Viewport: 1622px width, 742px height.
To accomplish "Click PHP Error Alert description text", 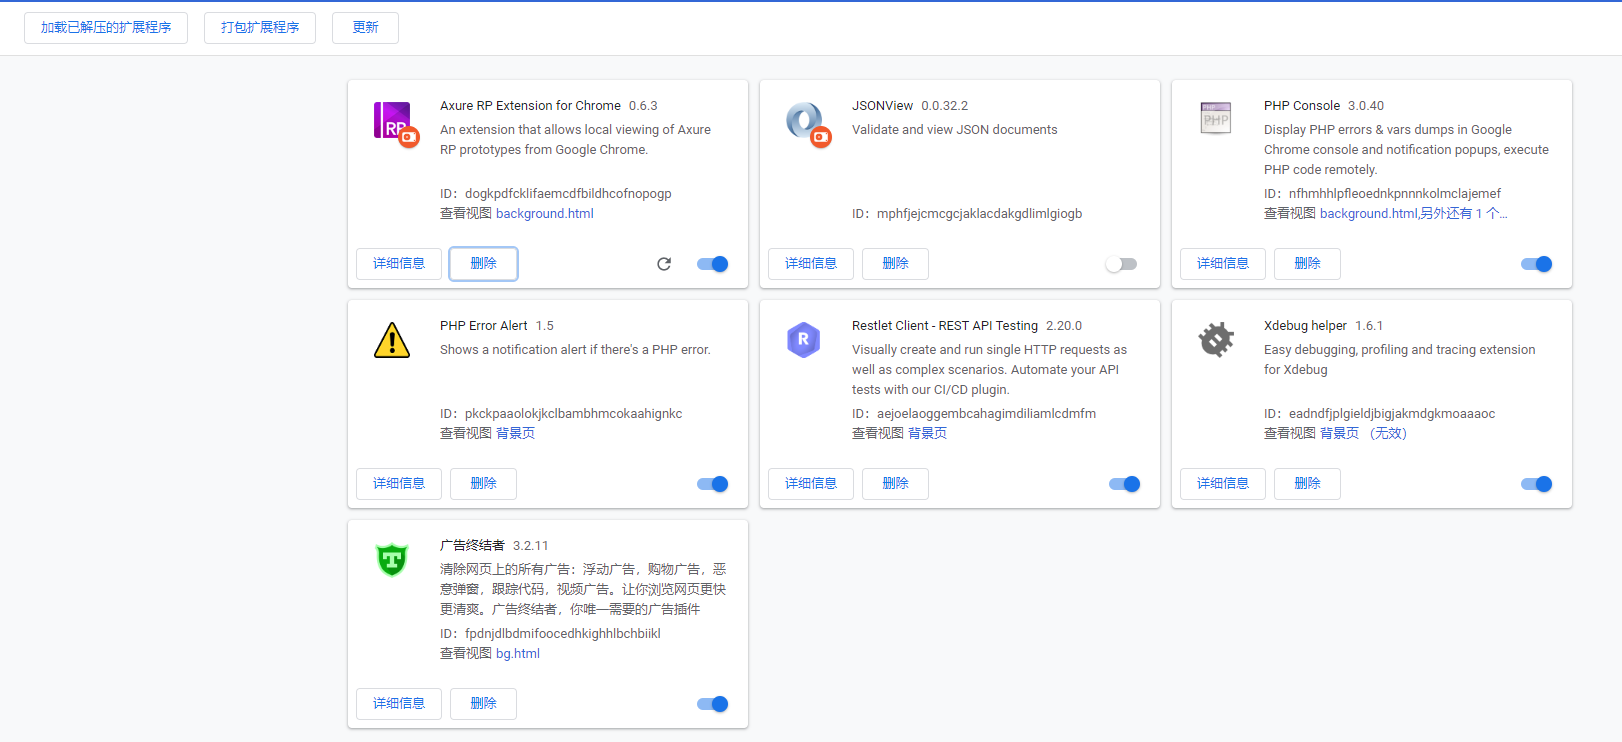I will (x=575, y=350).
